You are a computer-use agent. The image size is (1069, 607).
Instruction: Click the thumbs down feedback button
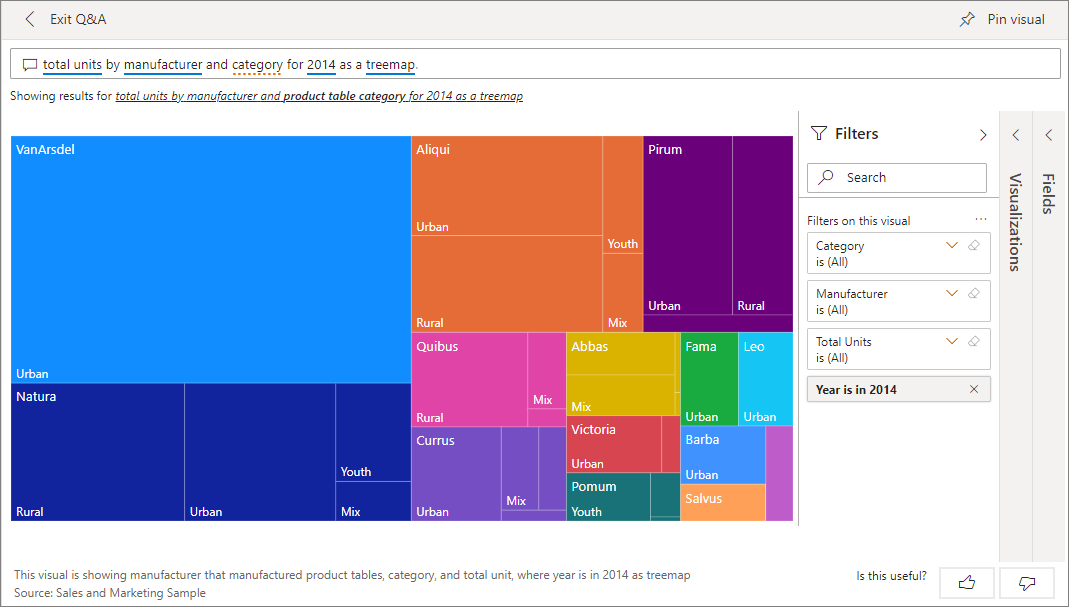point(1026,582)
